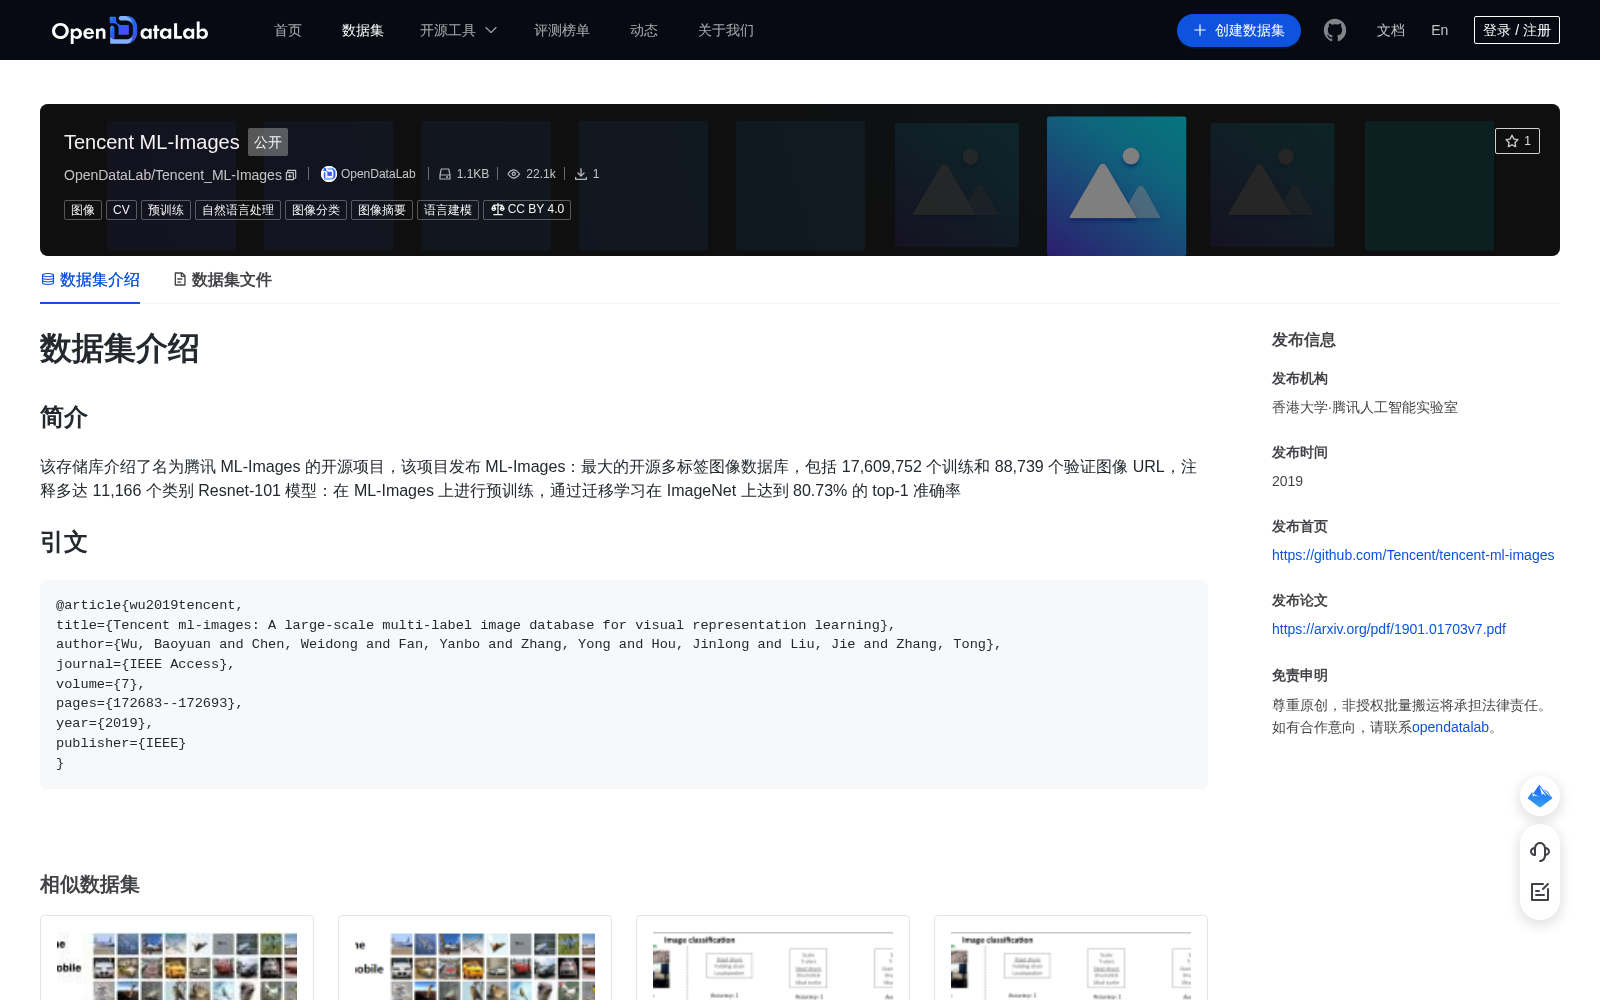Switch language to En
1600x1000 pixels.
(x=1440, y=30)
